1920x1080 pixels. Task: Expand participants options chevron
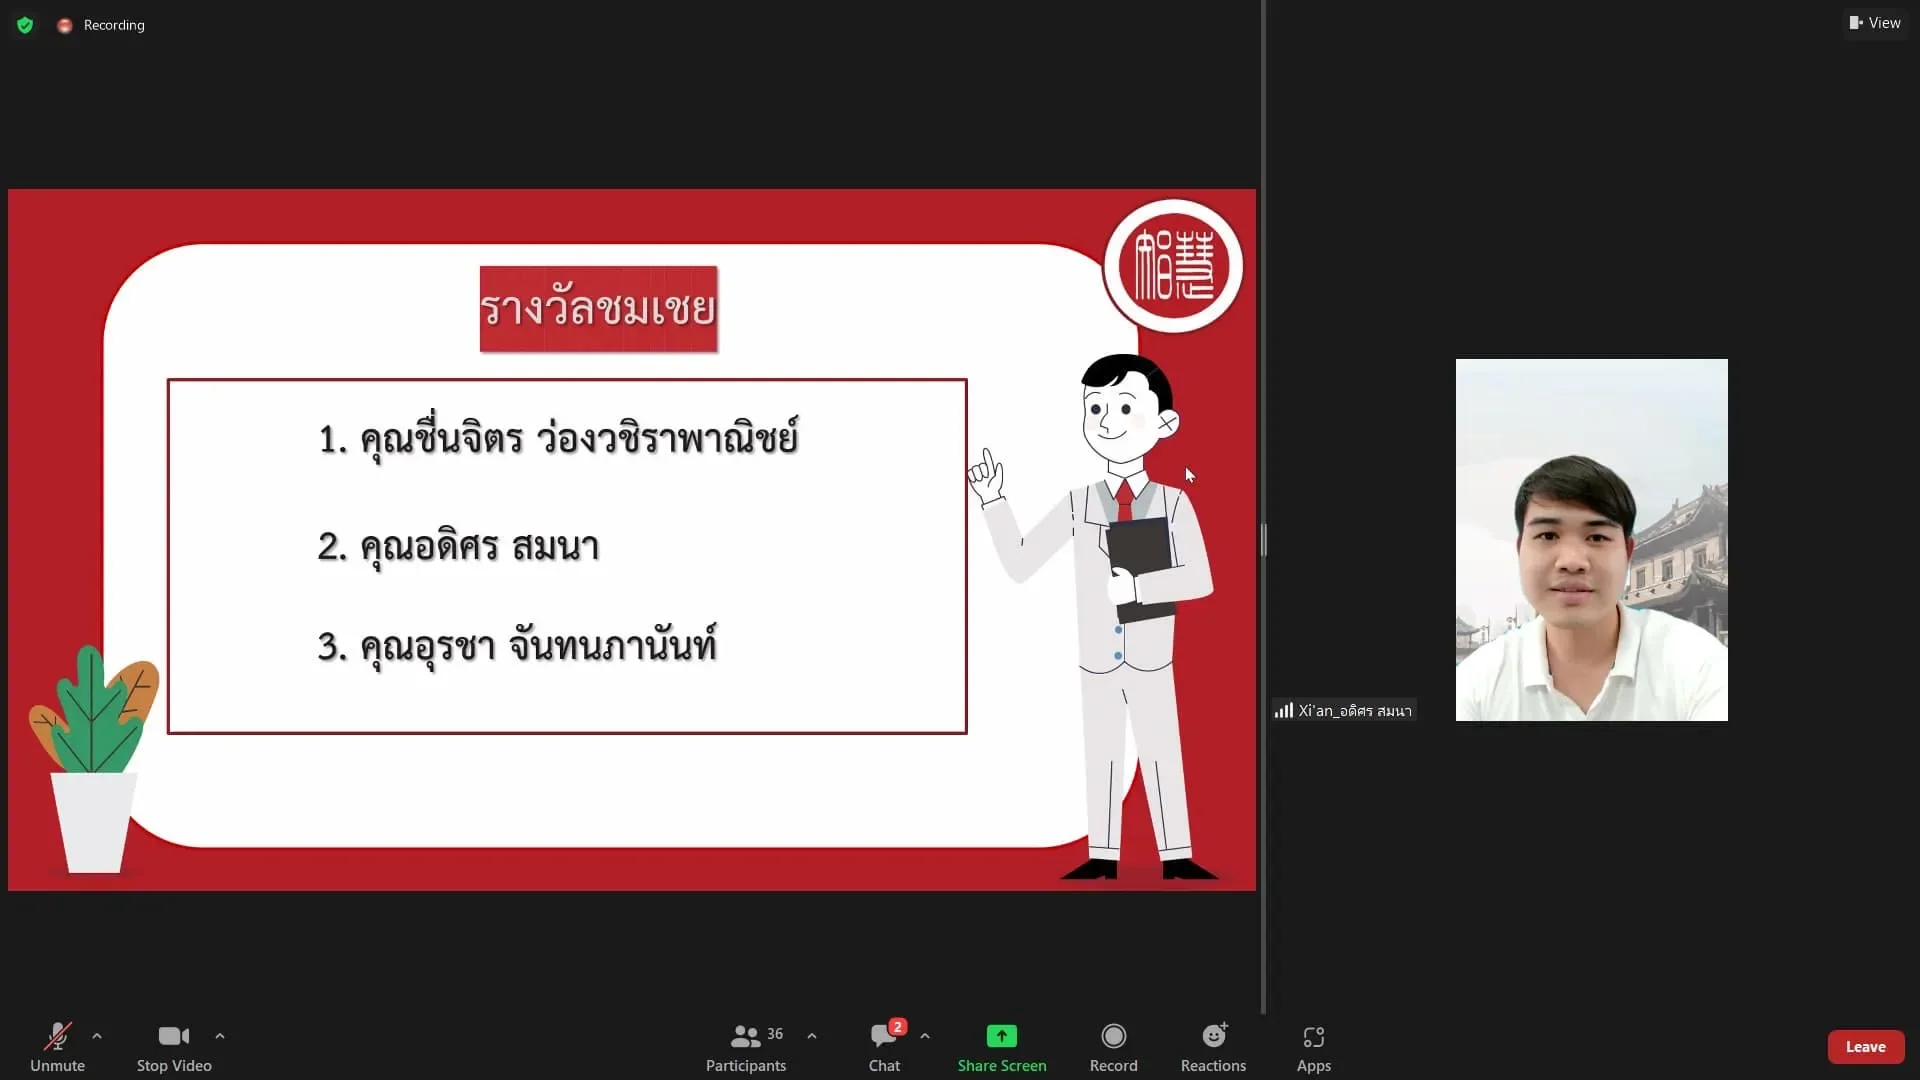(x=812, y=1036)
